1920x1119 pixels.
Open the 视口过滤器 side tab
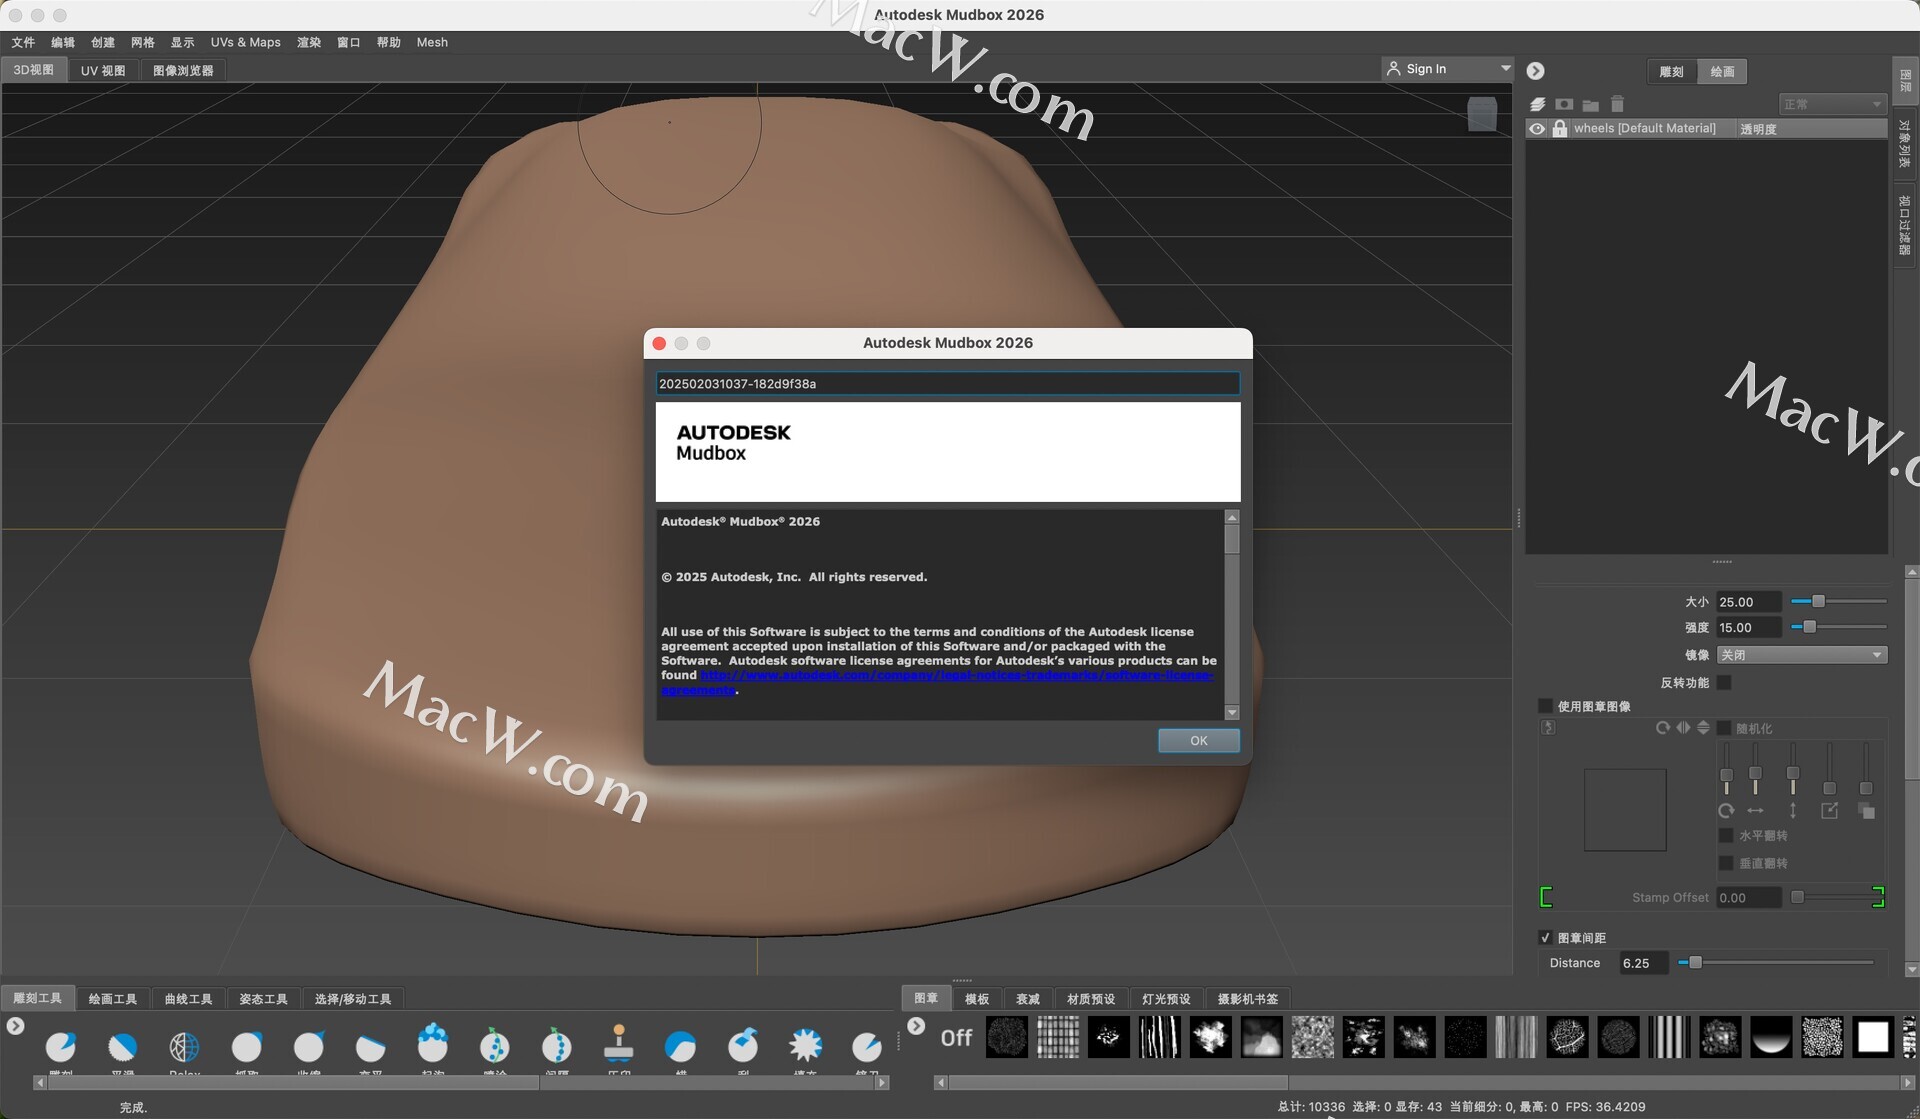pos(1904,224)
